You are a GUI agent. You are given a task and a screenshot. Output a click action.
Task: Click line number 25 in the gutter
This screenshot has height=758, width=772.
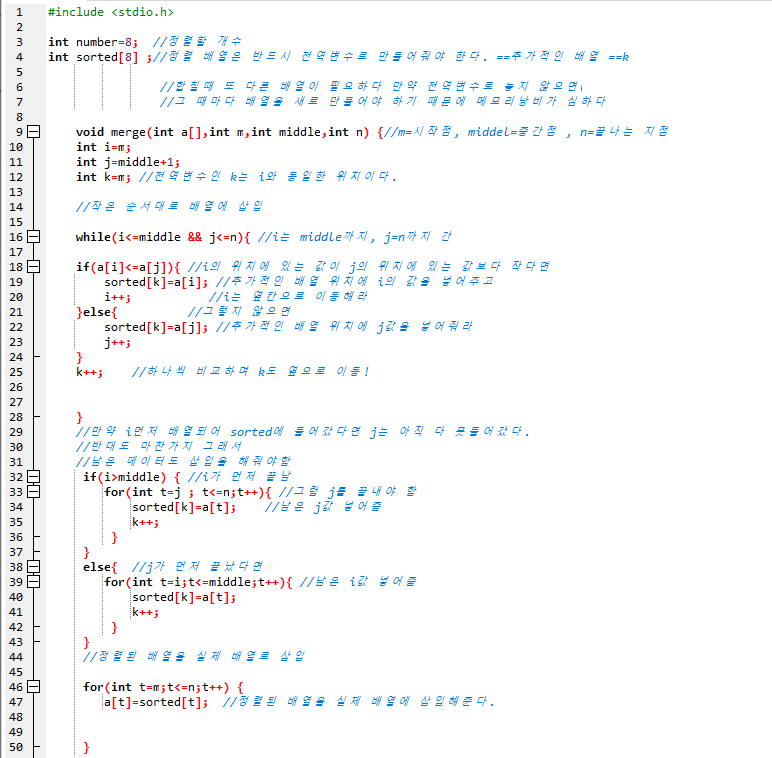[16, 372]
